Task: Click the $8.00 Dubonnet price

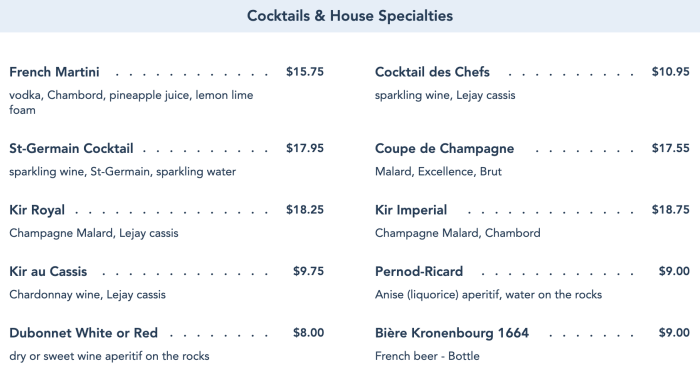Action: tap(308, 333)
